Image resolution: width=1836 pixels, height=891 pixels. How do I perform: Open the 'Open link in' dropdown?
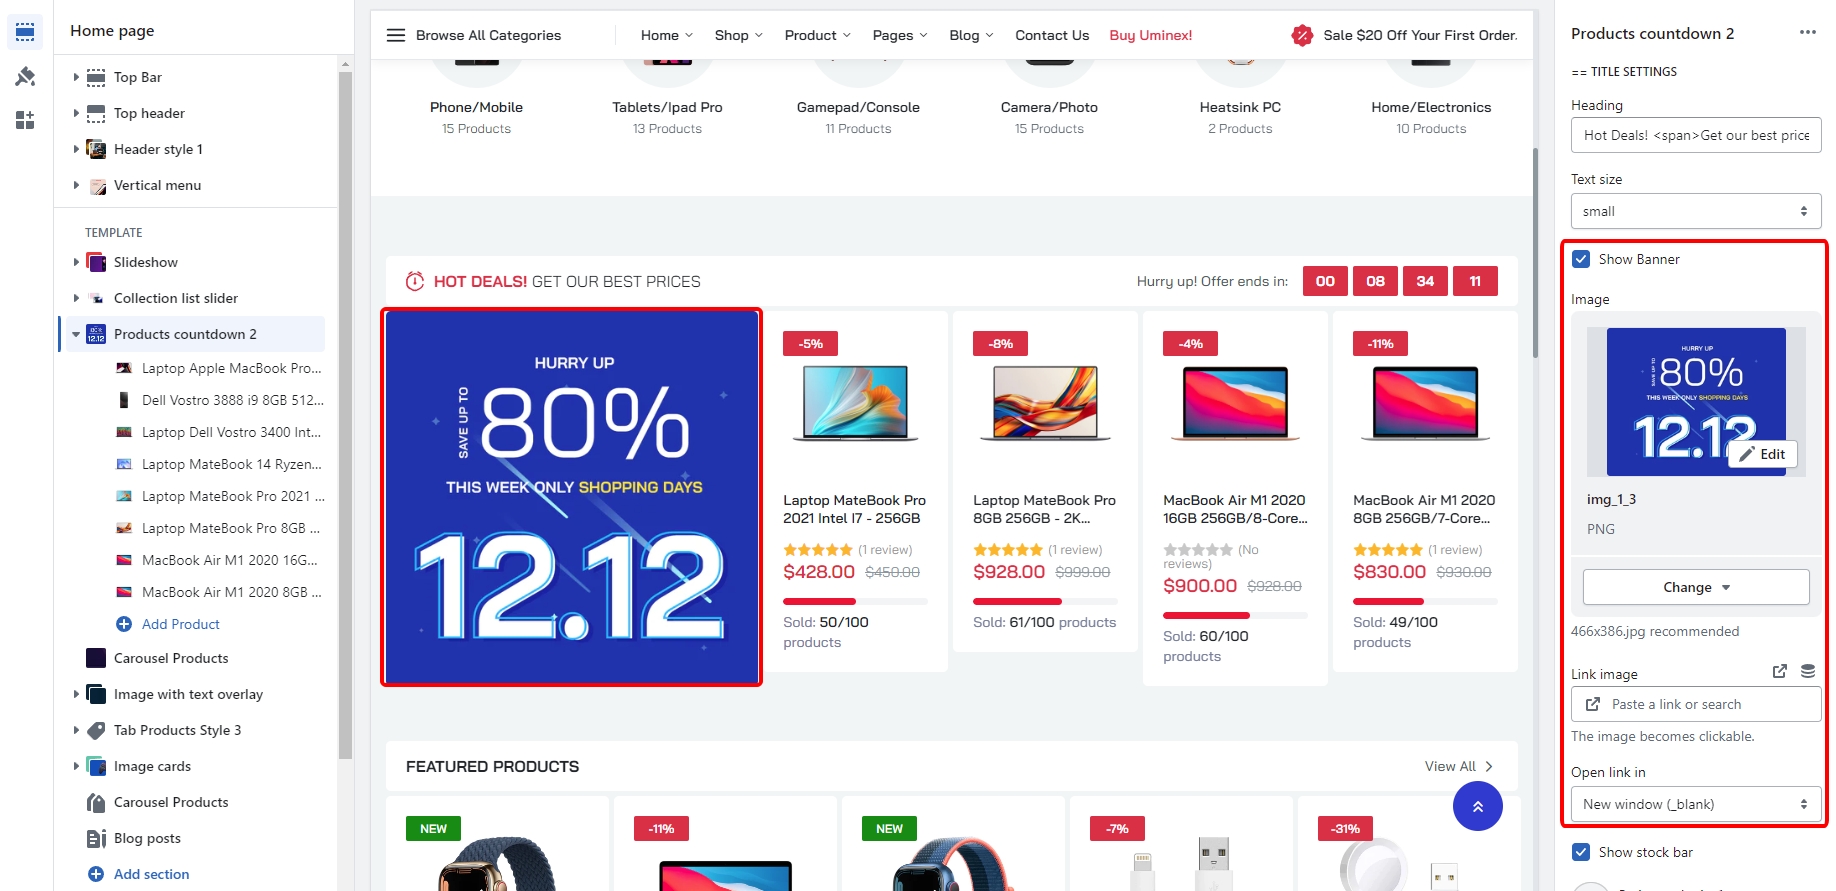pyautogui.click(x=1695, y=804)
